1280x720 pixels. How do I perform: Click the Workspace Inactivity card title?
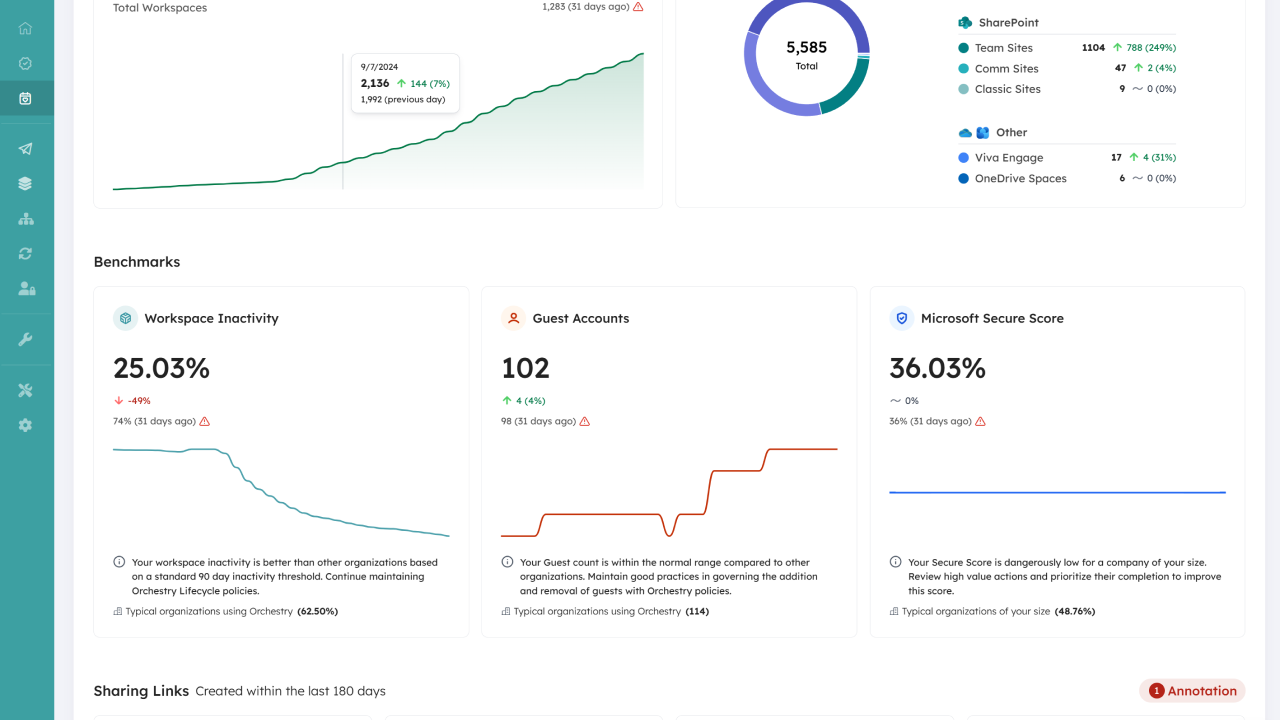[x=211, y=319]
